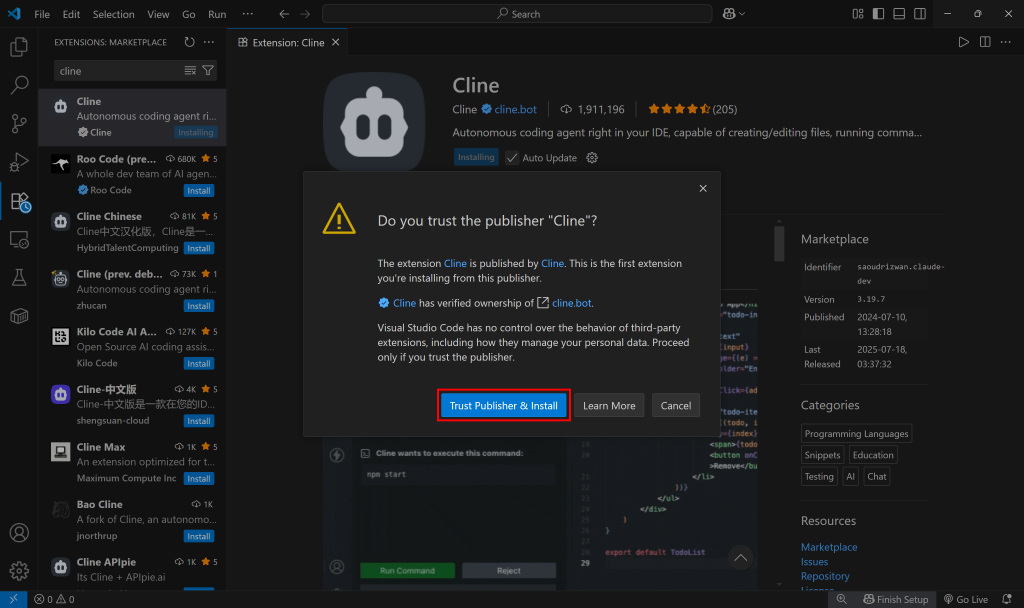1024x608 pixels.
Task: Open the Source Control view
Action: [x=19, y=124]
